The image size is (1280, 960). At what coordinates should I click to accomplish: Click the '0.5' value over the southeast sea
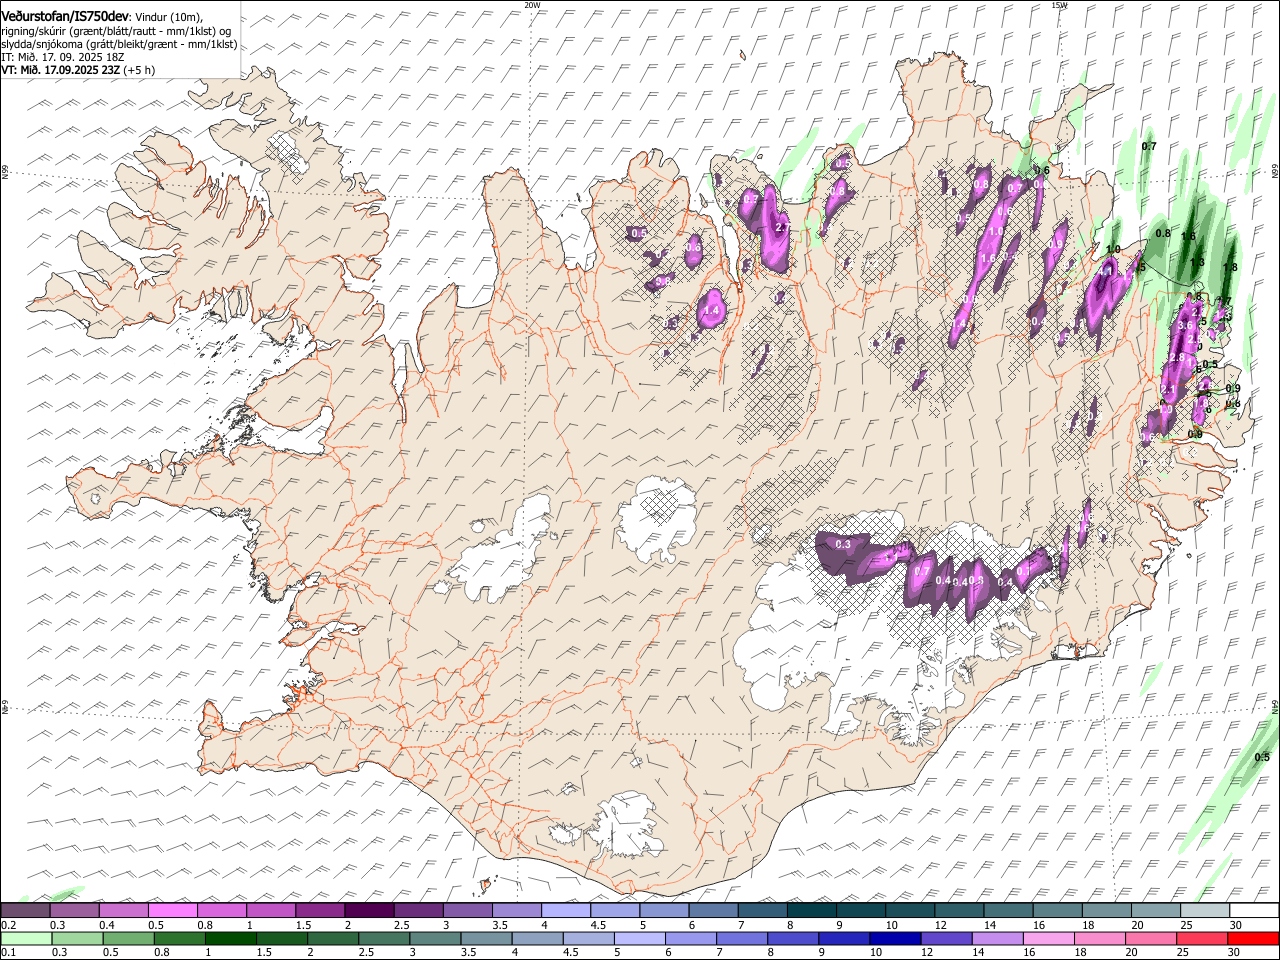[x=1262, y=757]
